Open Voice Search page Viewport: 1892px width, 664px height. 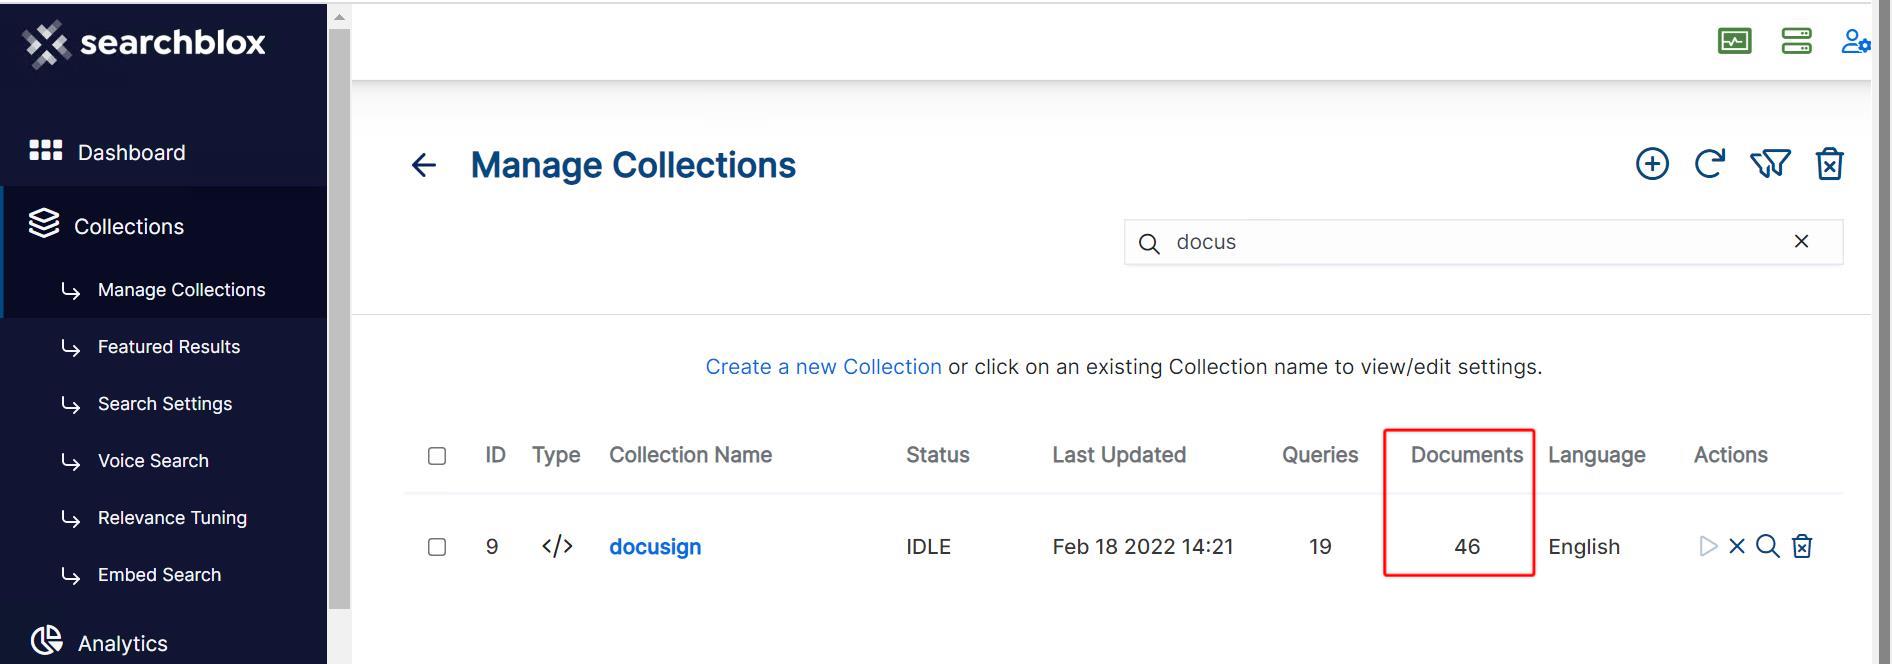[x=153, y=461]
